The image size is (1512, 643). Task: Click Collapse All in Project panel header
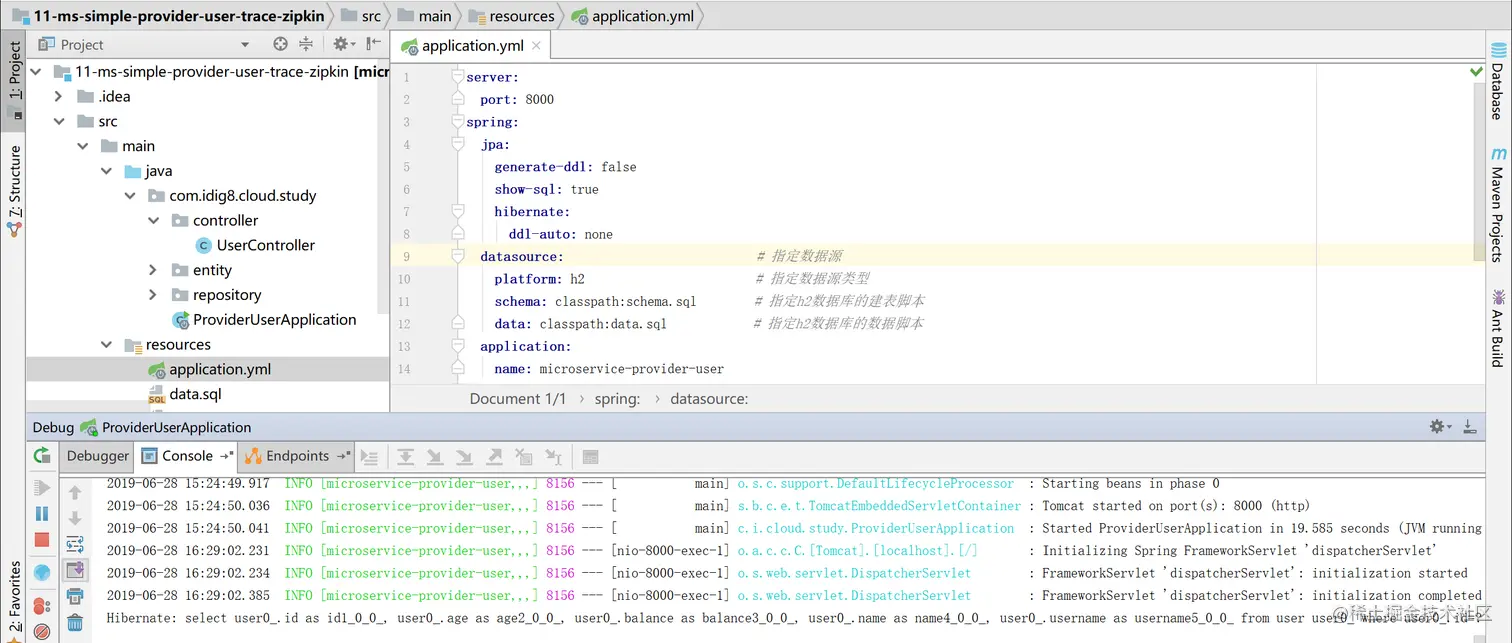click(306, 44)
